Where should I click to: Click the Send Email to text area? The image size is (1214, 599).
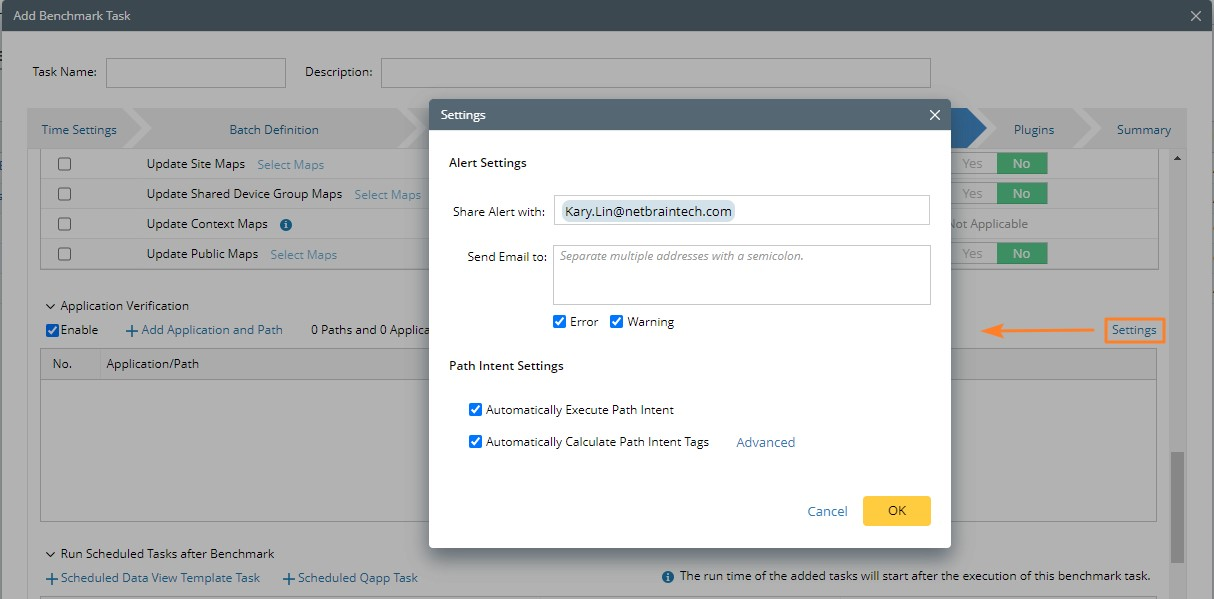click(741, 275)
